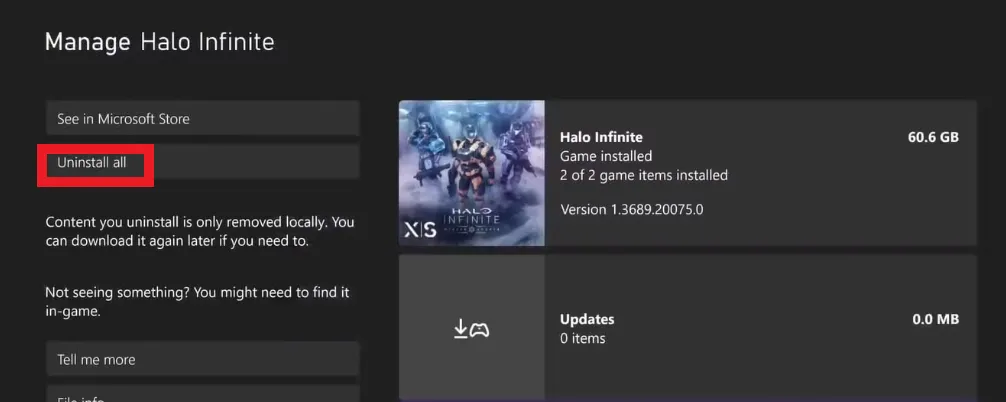1006x402 pixels.
Task: Select the Uninstall all button
Action: click(203, 162)
